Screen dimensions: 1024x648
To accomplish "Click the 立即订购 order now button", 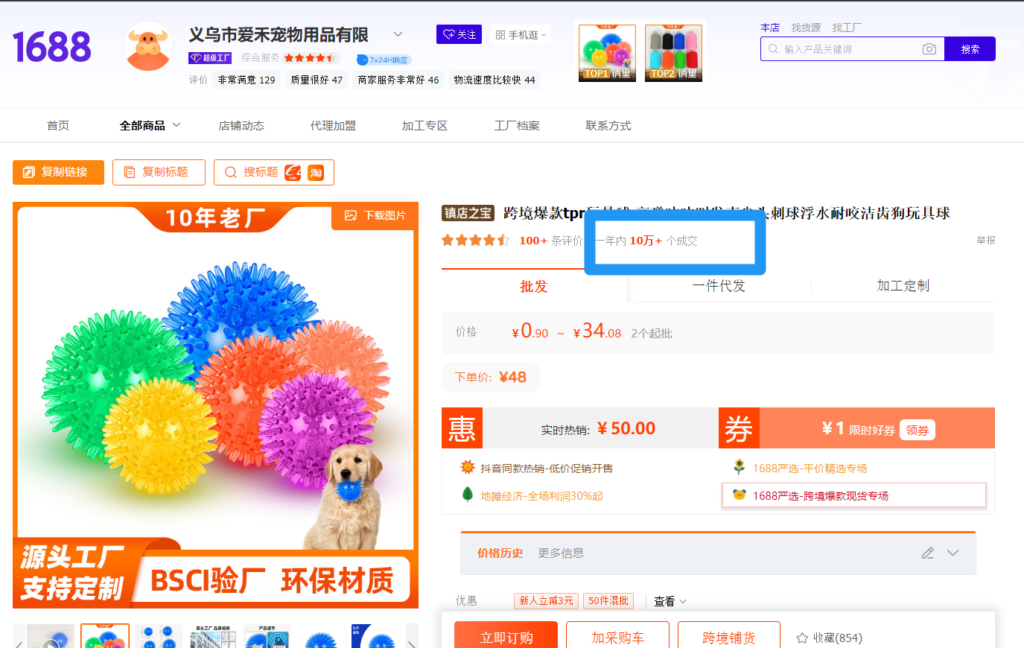I will (506, 637).
